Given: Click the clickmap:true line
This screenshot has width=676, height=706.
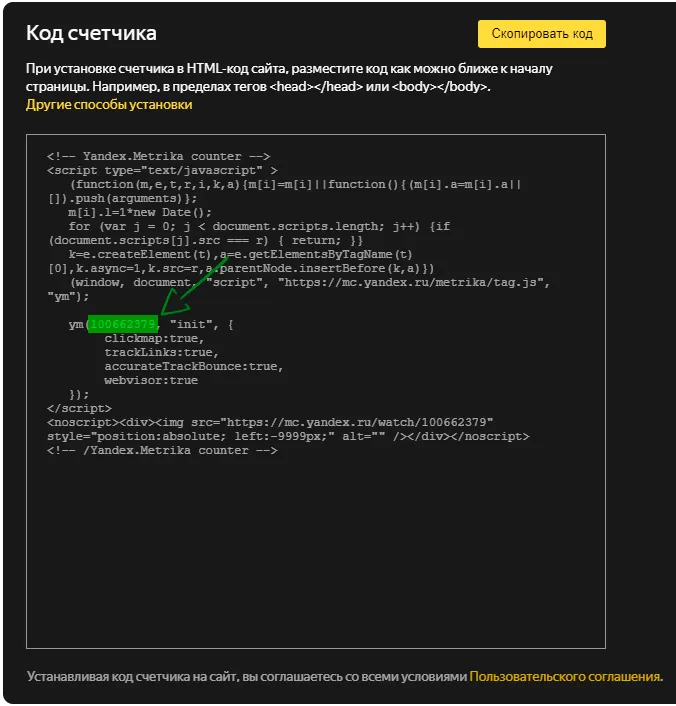Looking at the screenshot, I should [x=154, y=338].
